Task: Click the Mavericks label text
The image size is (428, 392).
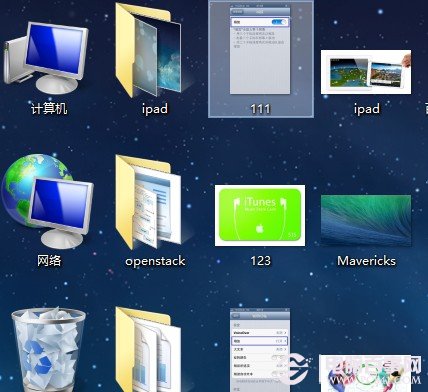Action: coord(366,261)
